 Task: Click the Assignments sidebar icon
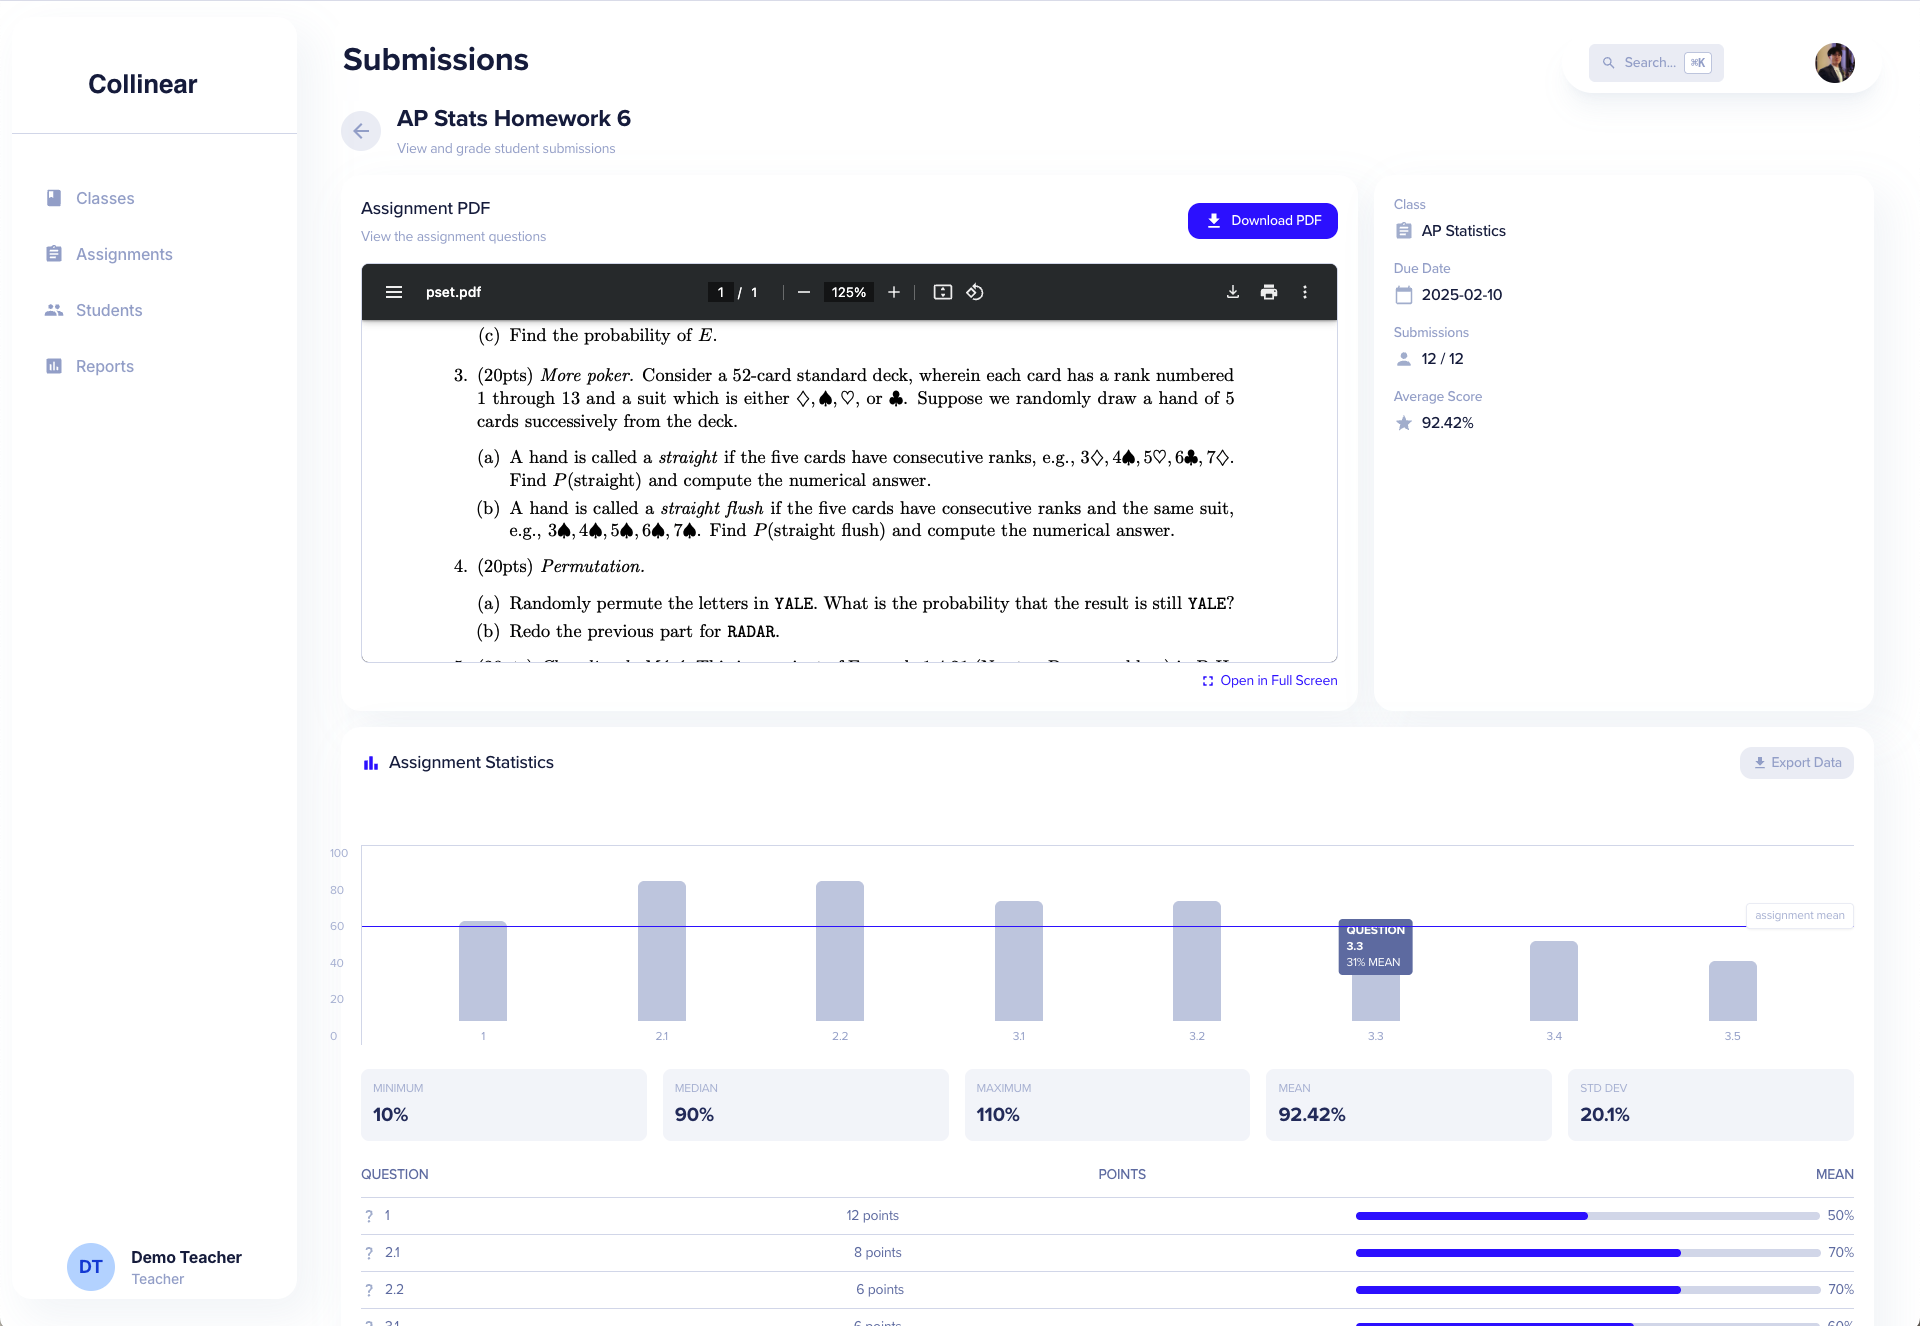click(54, 254)
